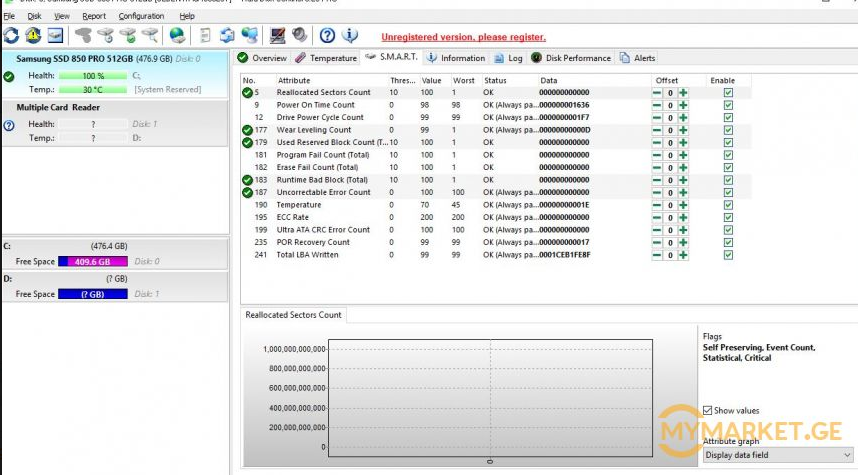
Task: Toggle Enable checkbox for Temperature row
Action: pyautogui.click(x=728, y=205)
